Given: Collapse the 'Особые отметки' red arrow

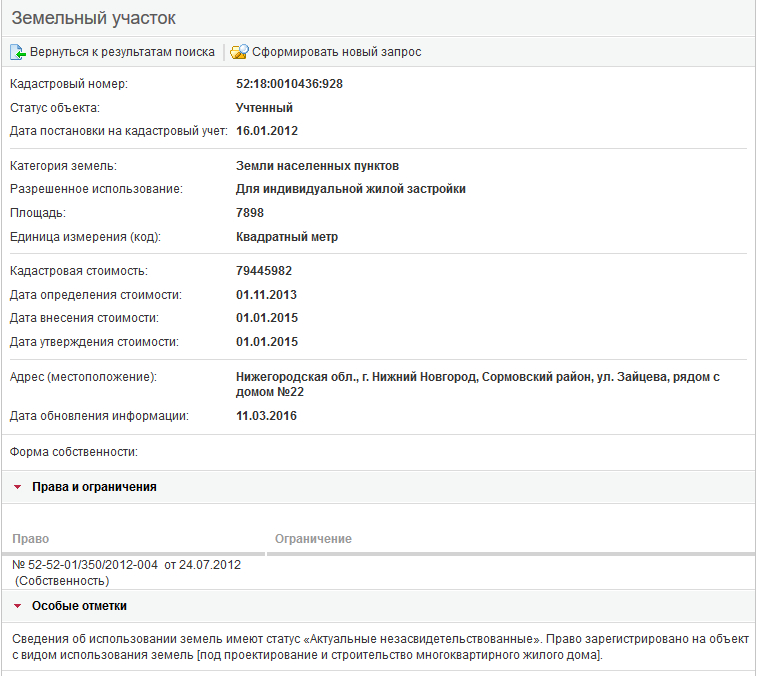Looking at the screenshot, I should (17, 606).
